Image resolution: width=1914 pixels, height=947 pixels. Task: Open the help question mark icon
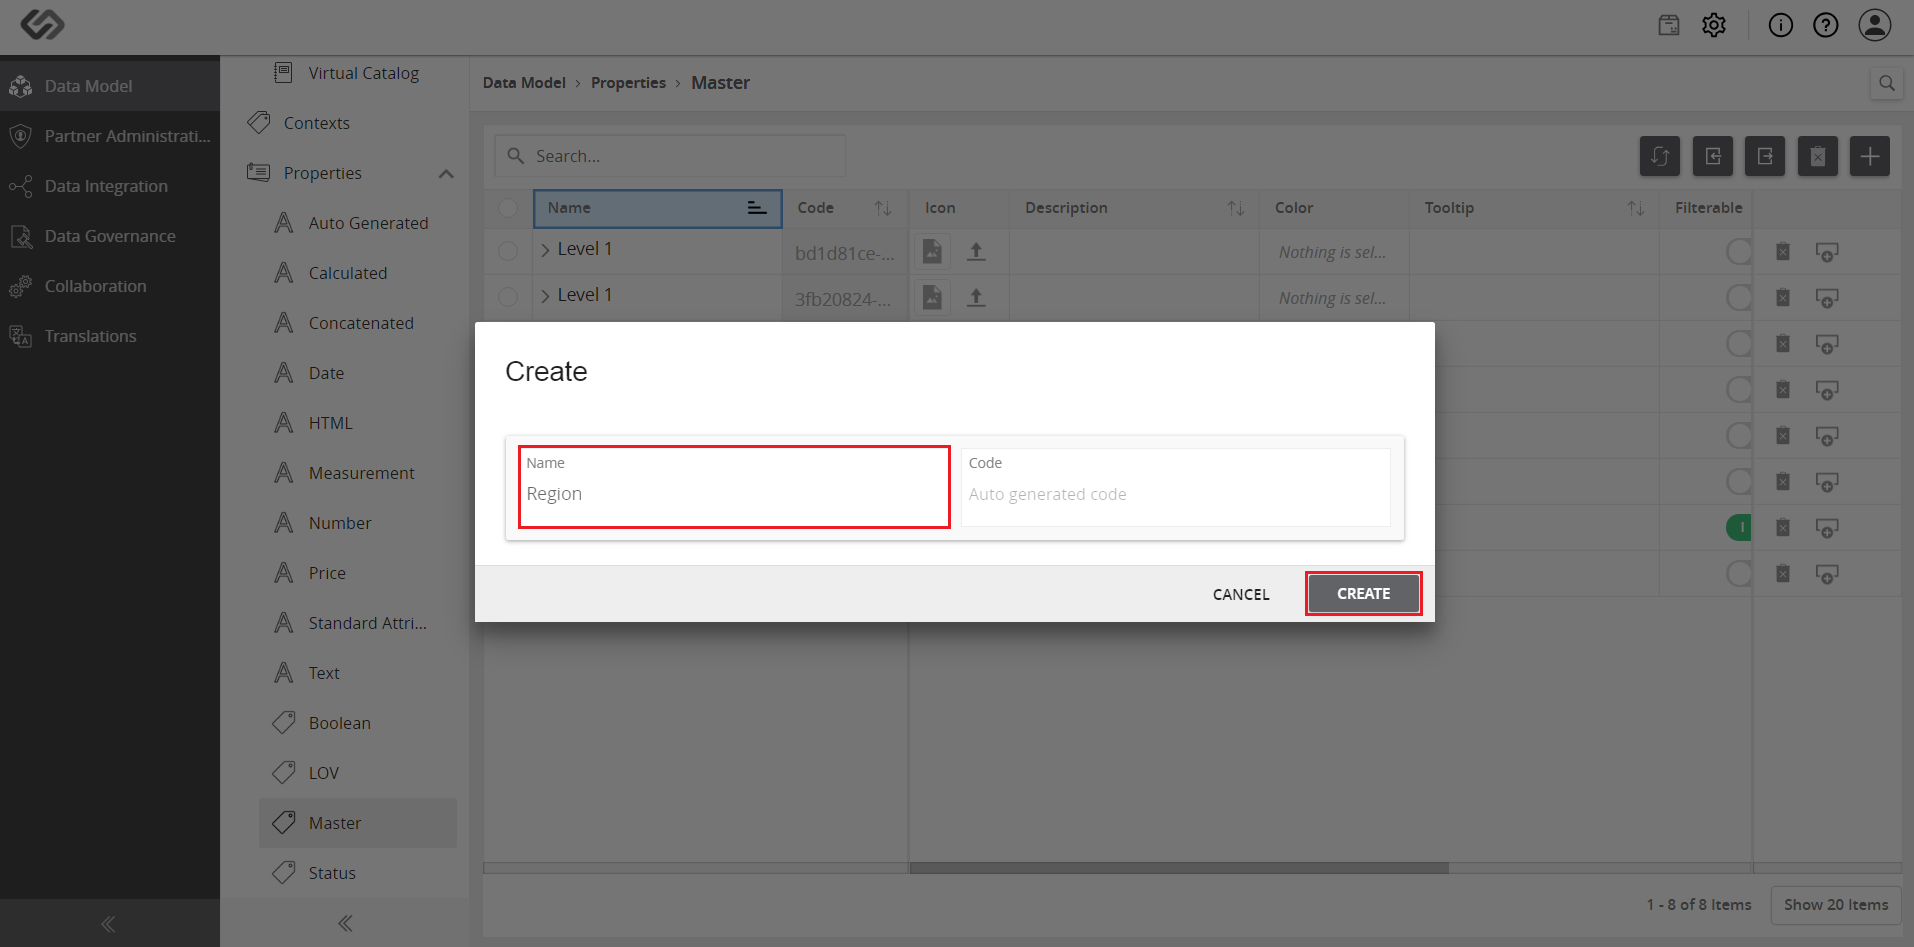(x=1826, y=25)
